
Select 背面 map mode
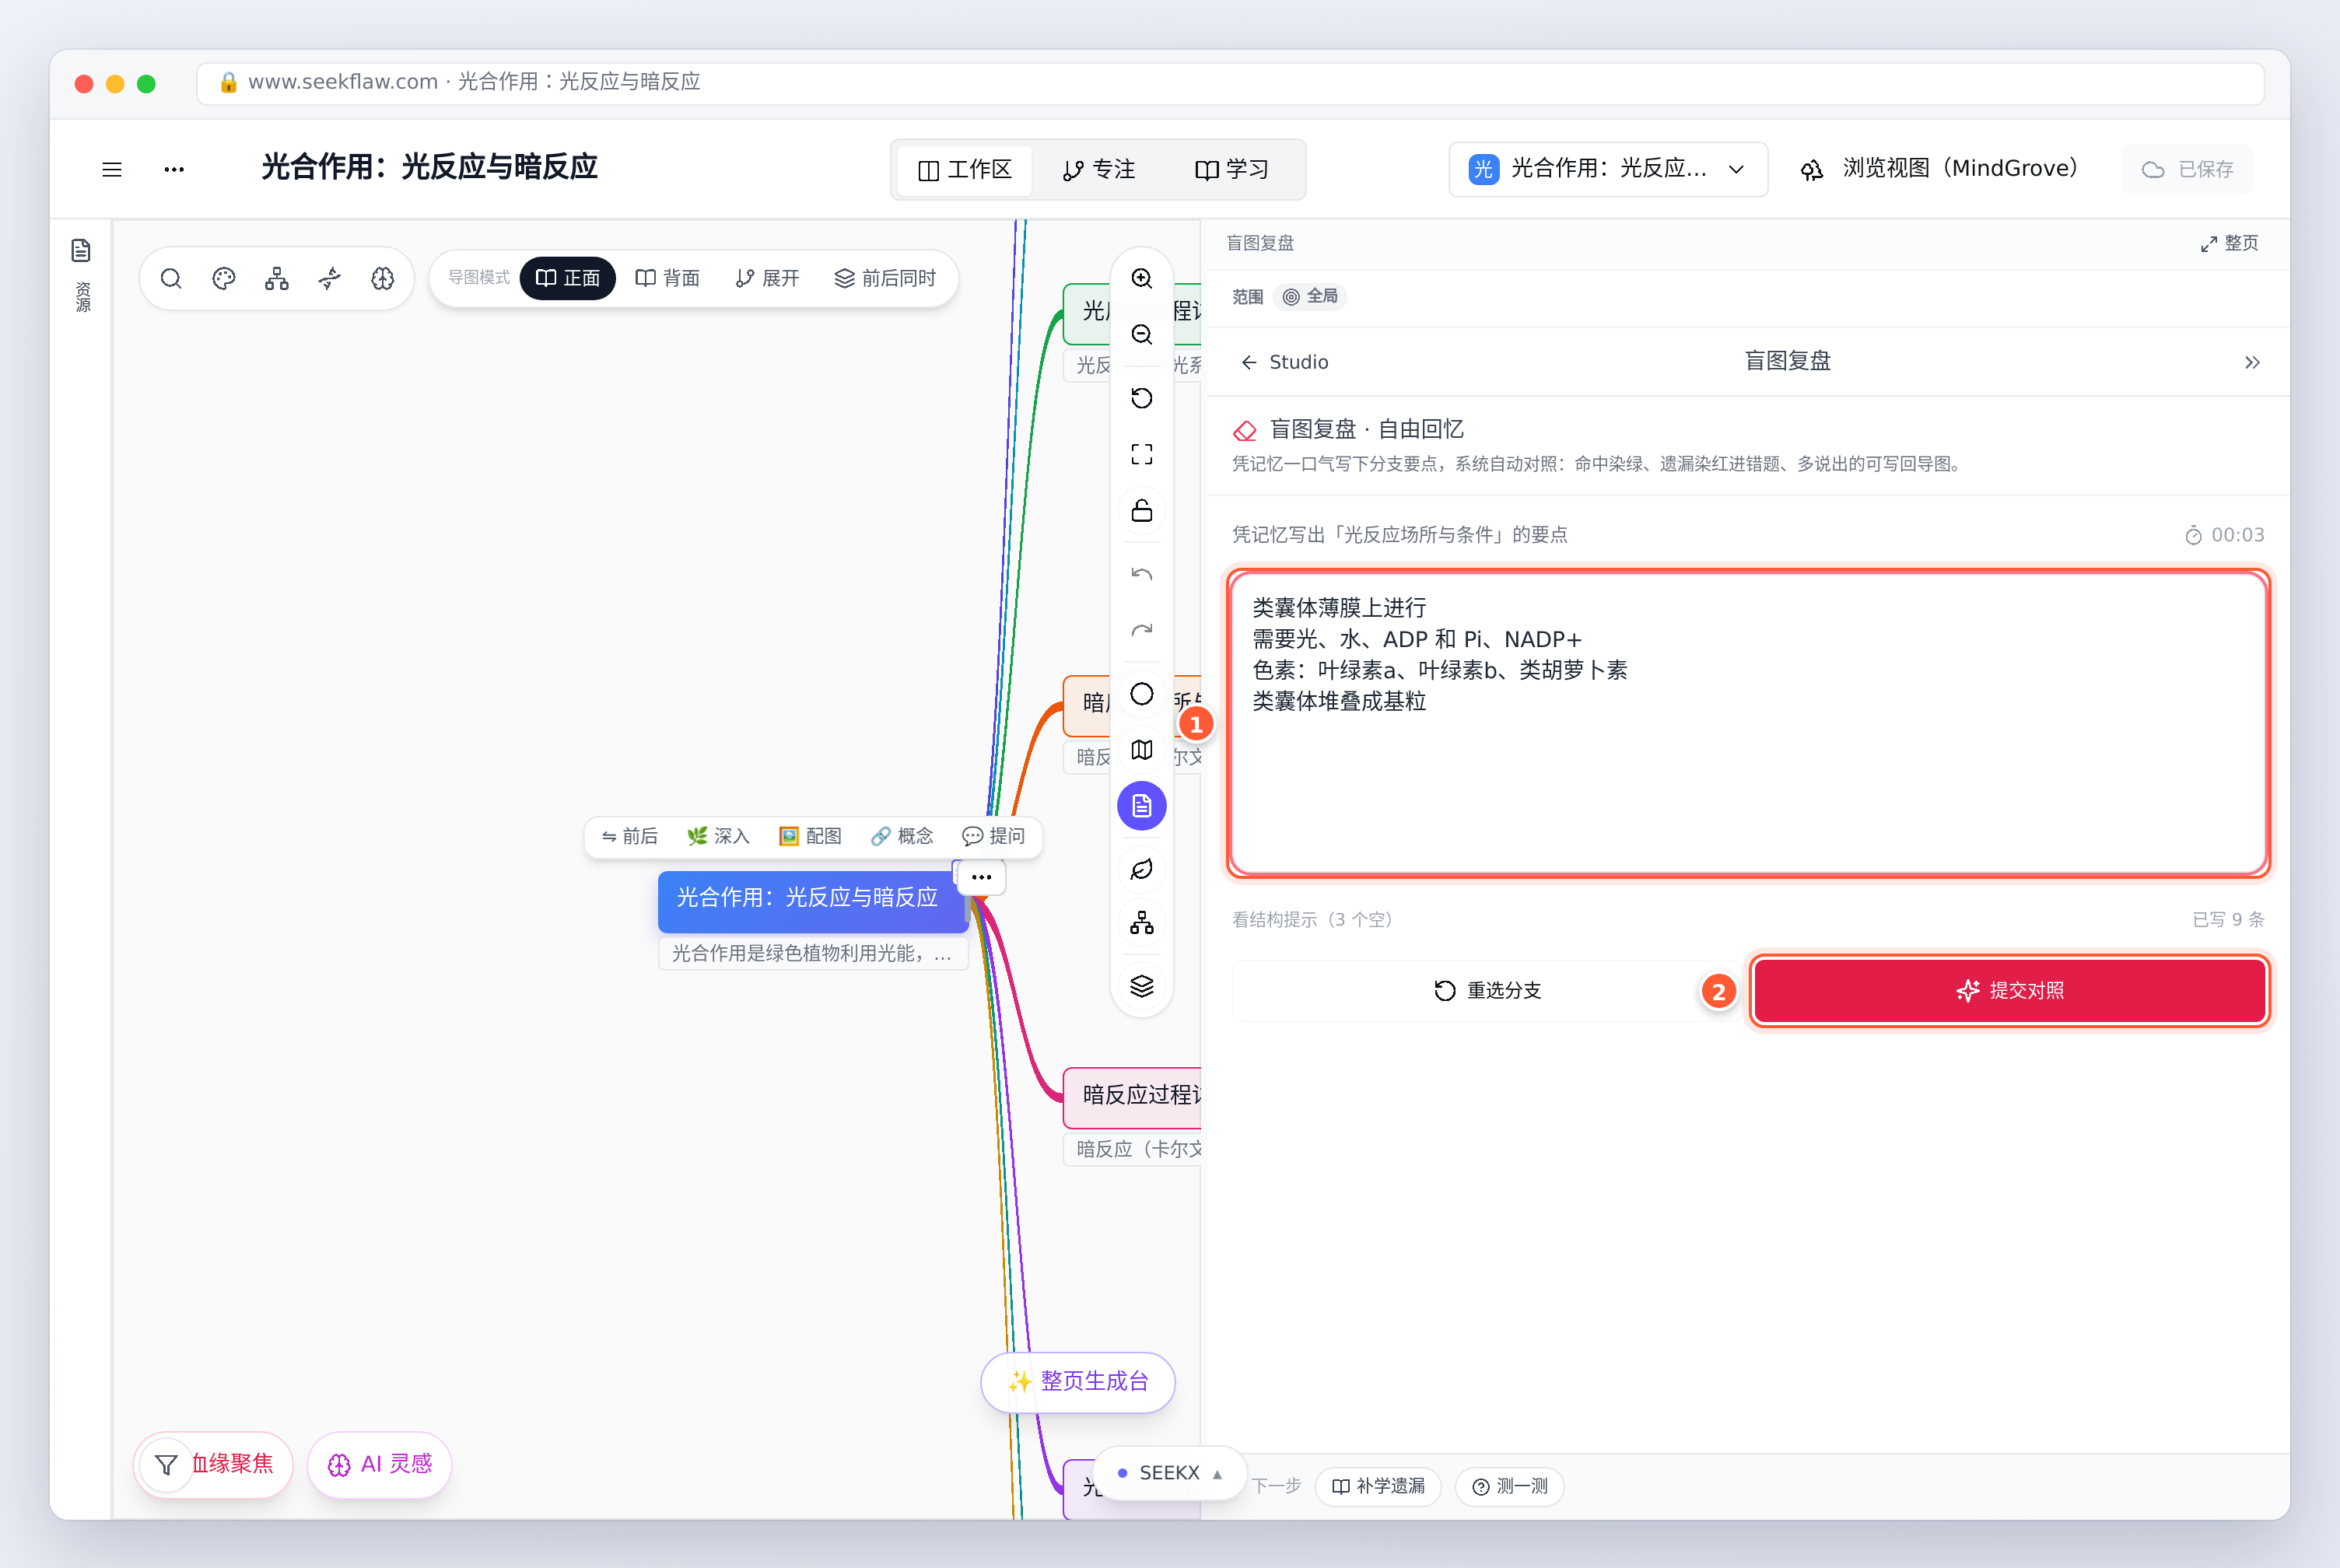pos(668,279)
